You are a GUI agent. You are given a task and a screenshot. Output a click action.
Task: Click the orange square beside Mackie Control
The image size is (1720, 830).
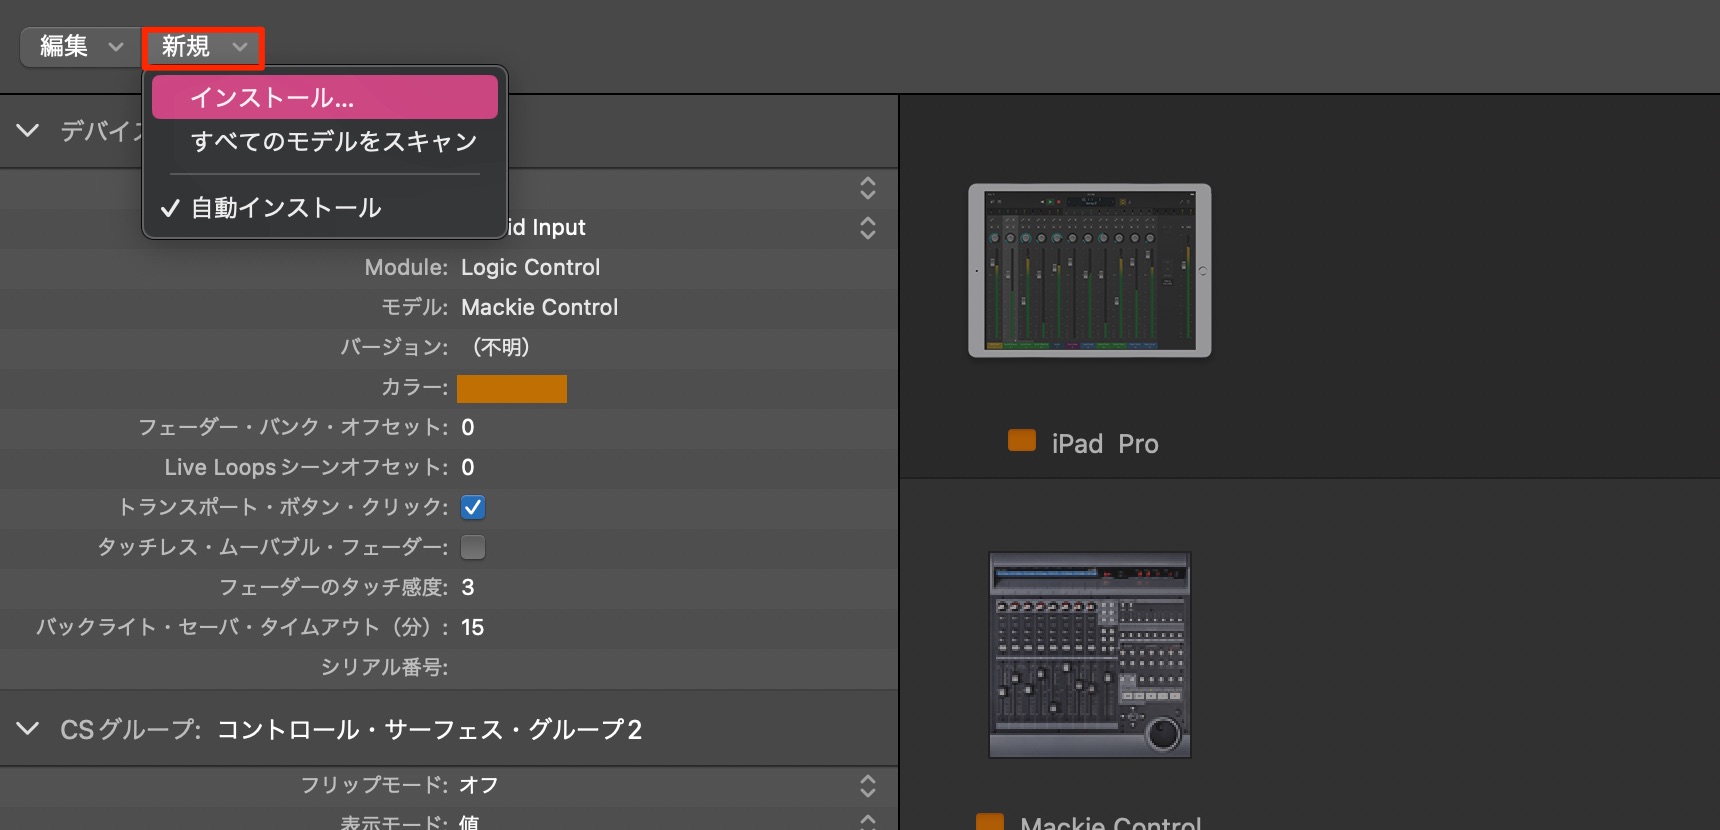point(990,821)
